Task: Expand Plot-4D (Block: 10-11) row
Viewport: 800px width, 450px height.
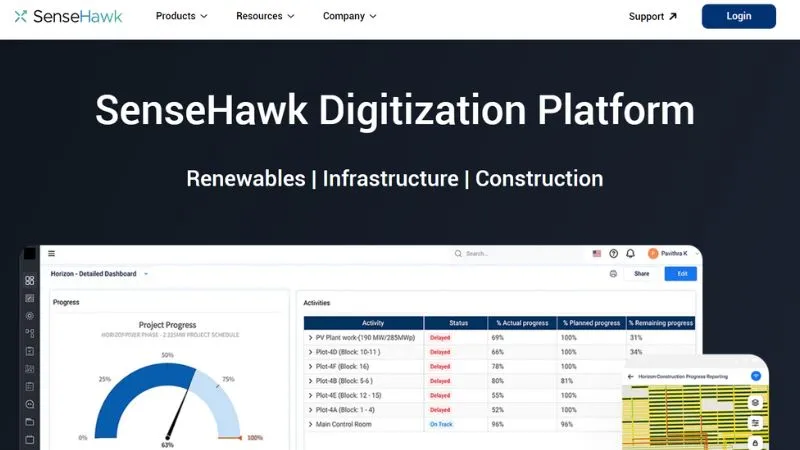Action: click(x=310, y=352)
